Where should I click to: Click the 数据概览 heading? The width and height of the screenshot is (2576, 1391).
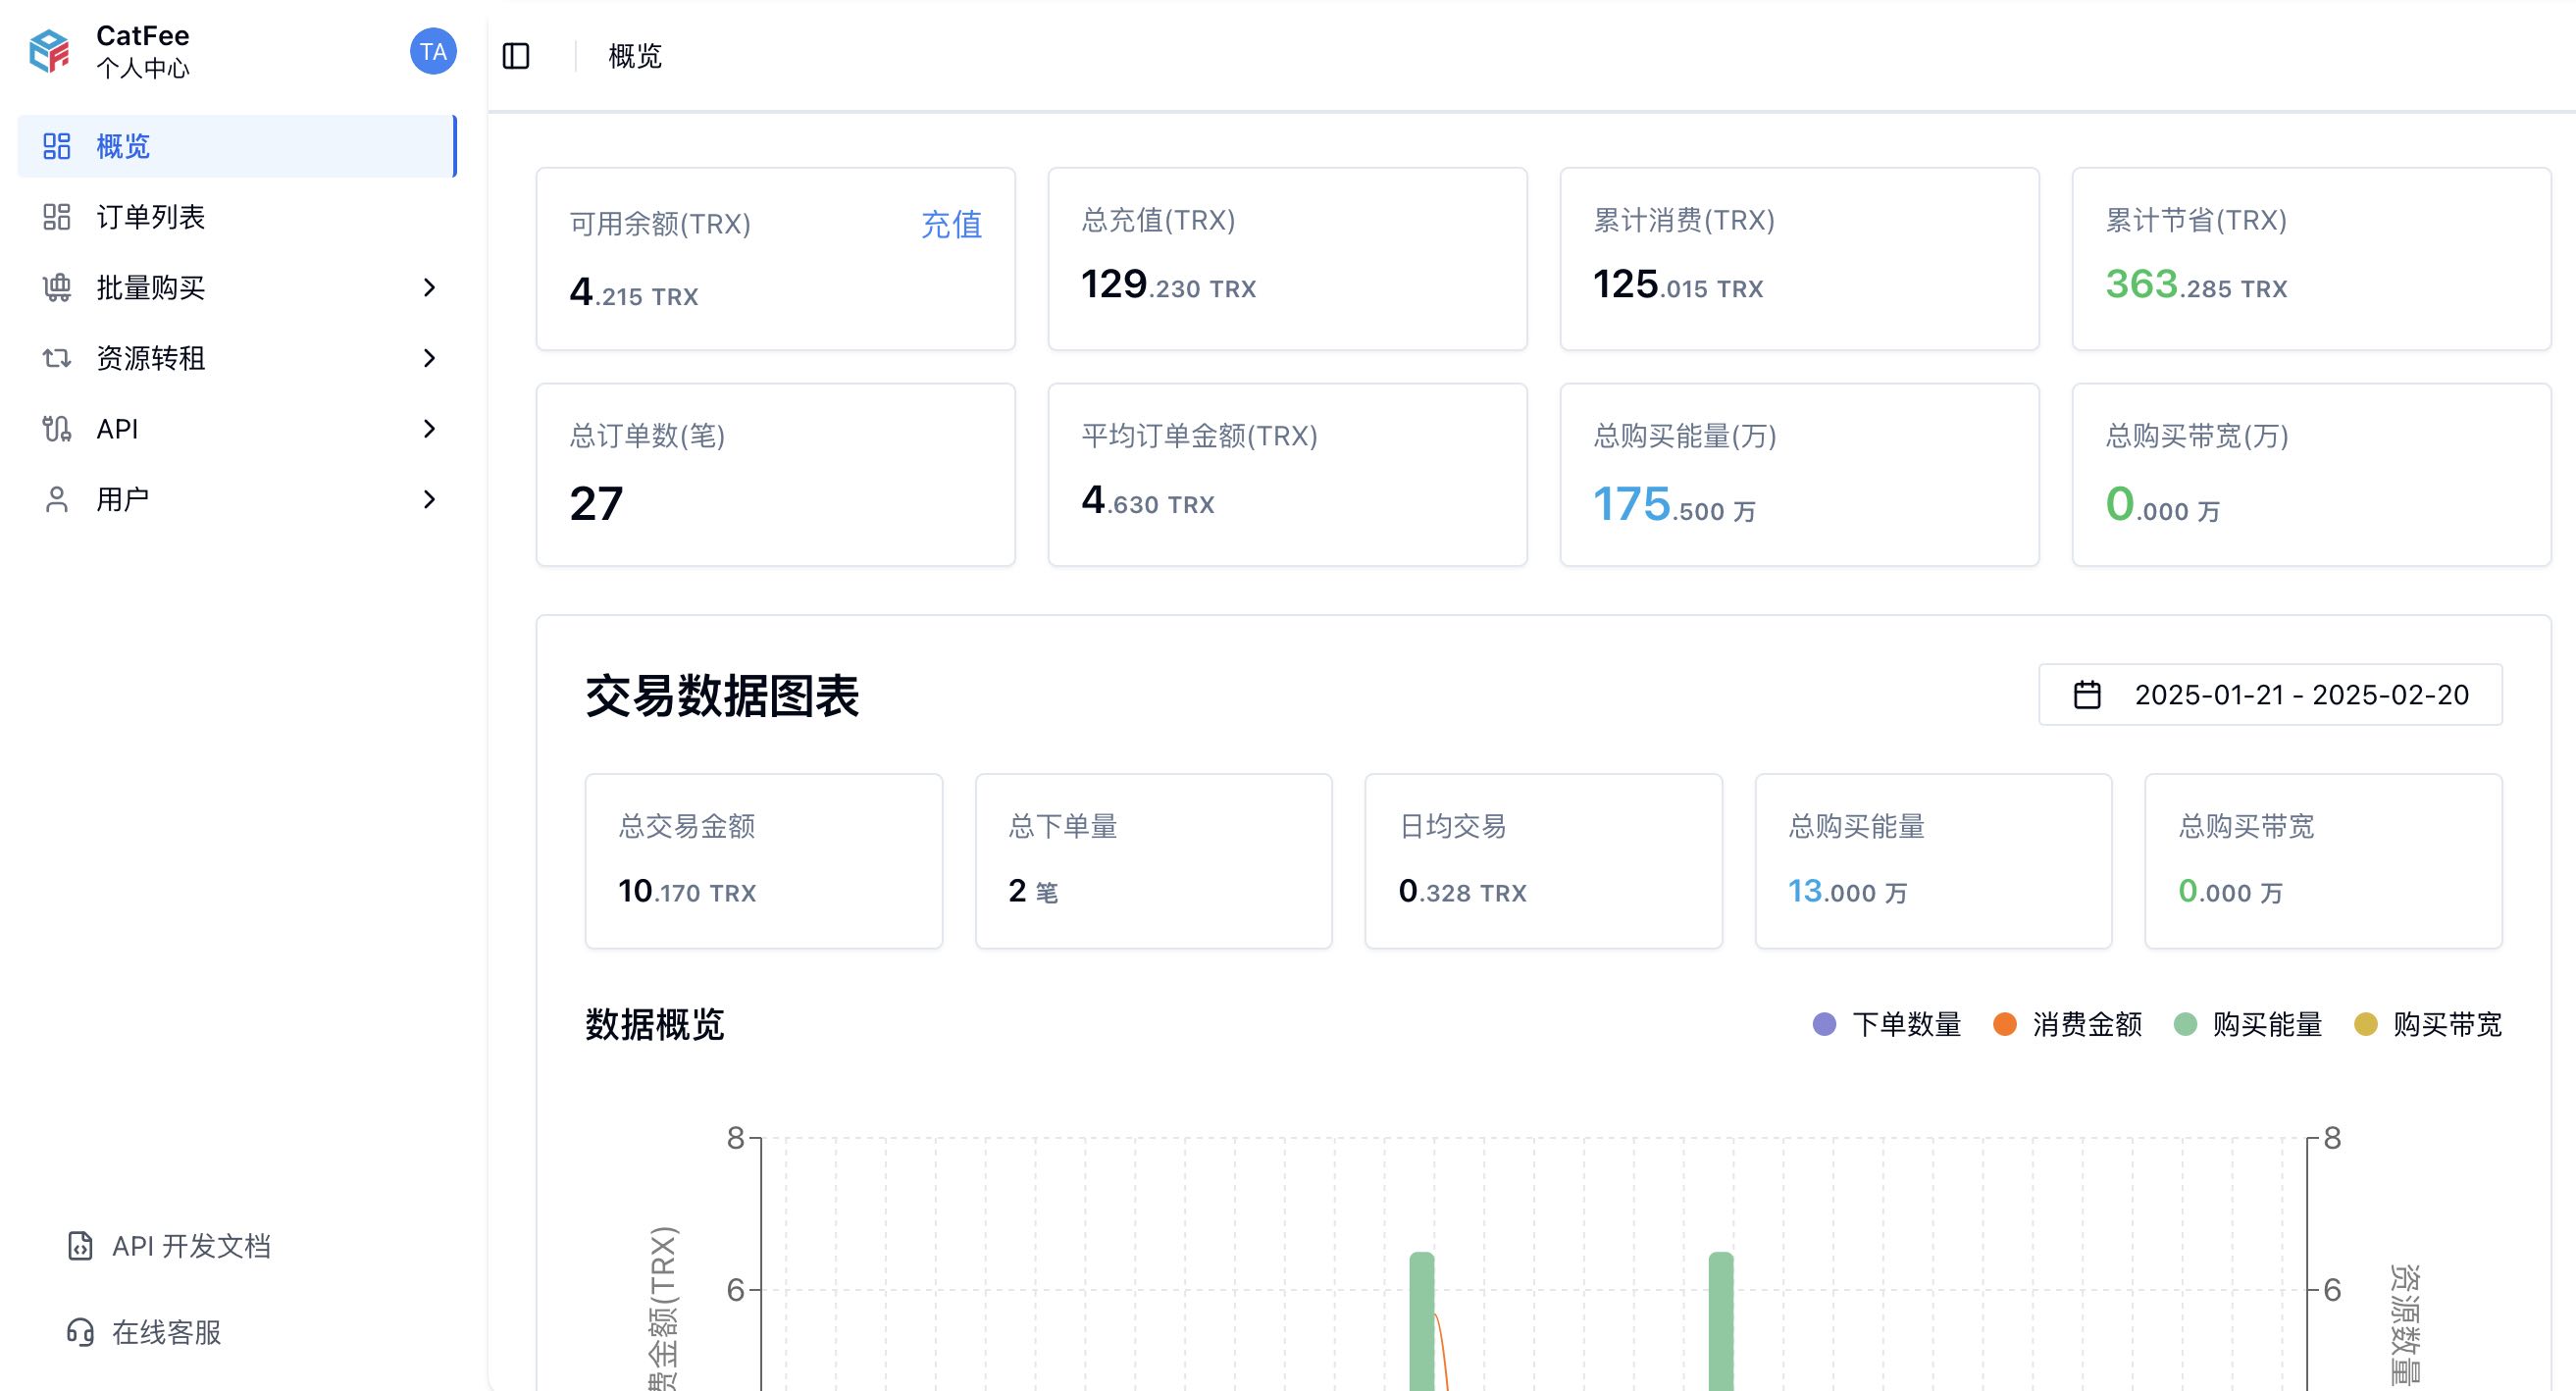(x=654, y=1024)
